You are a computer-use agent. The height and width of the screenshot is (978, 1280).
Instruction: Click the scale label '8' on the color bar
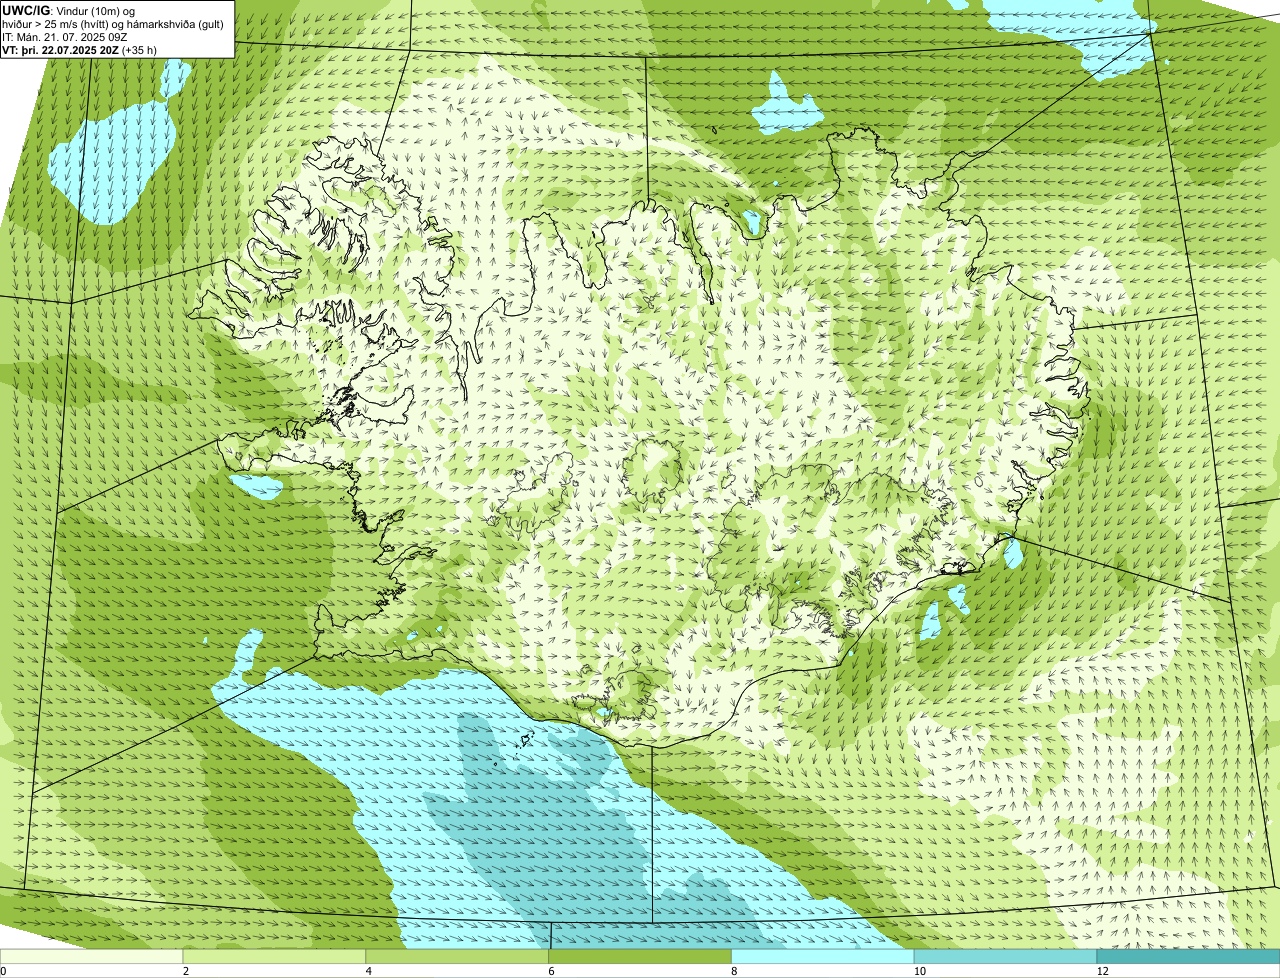coord(735,971)
